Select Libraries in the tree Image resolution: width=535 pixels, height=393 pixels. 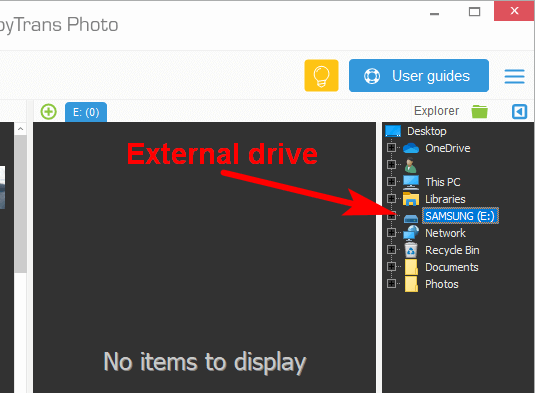click(445, 199)
